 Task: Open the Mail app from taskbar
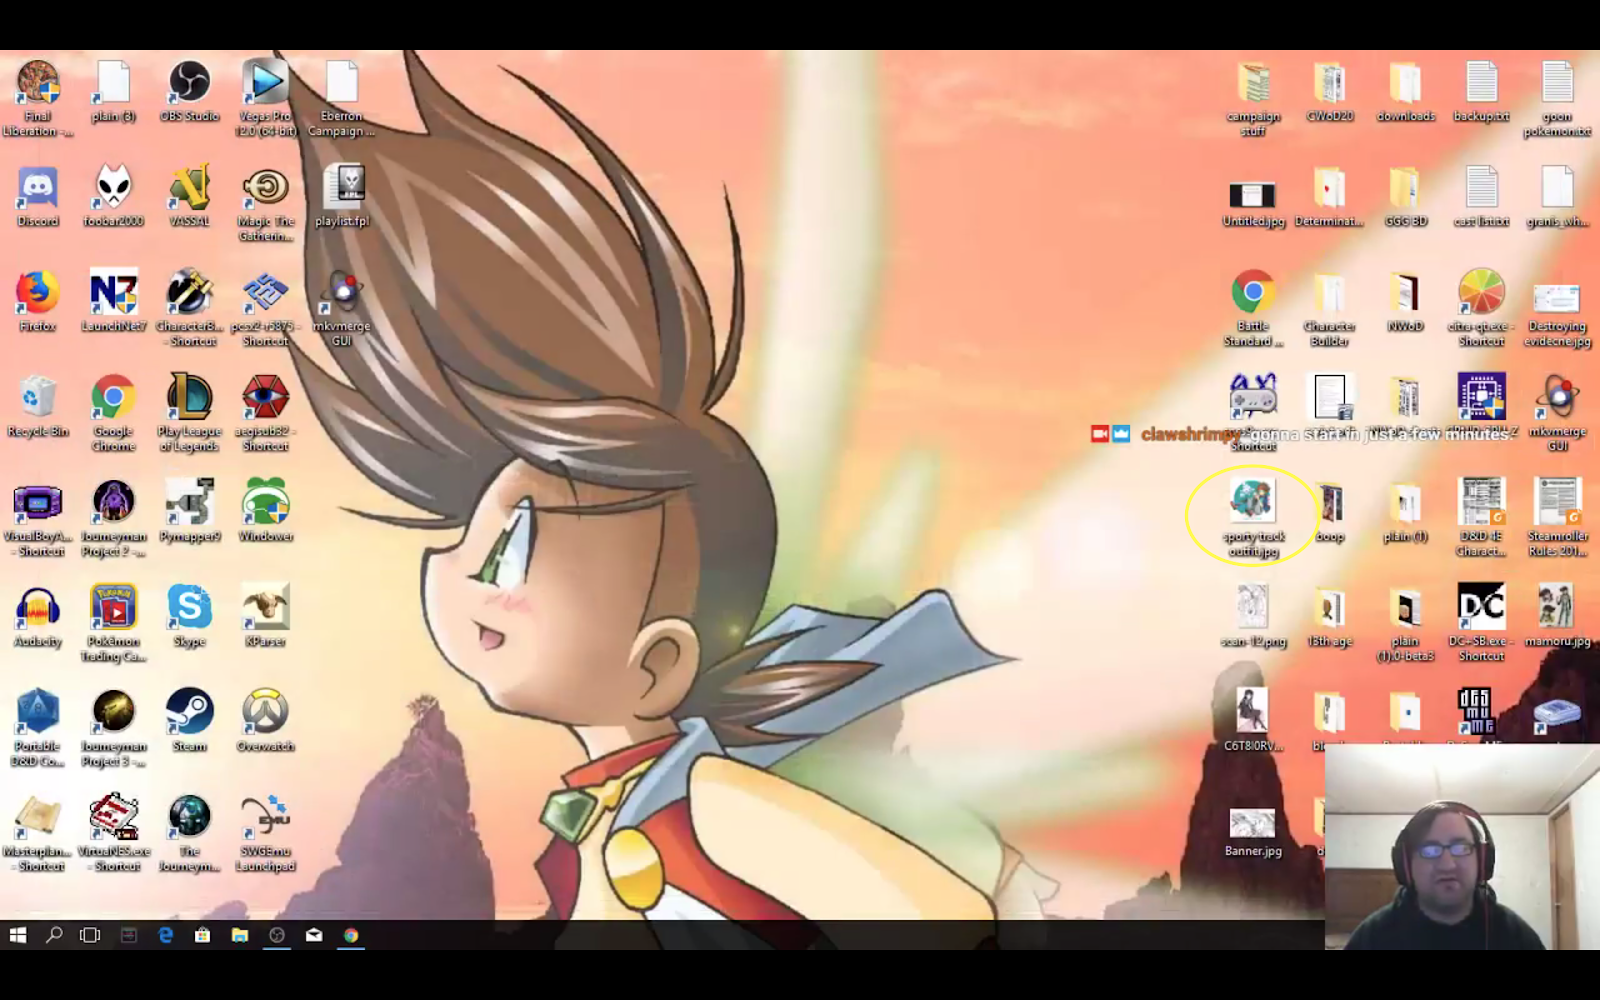(x=314, y=935)
